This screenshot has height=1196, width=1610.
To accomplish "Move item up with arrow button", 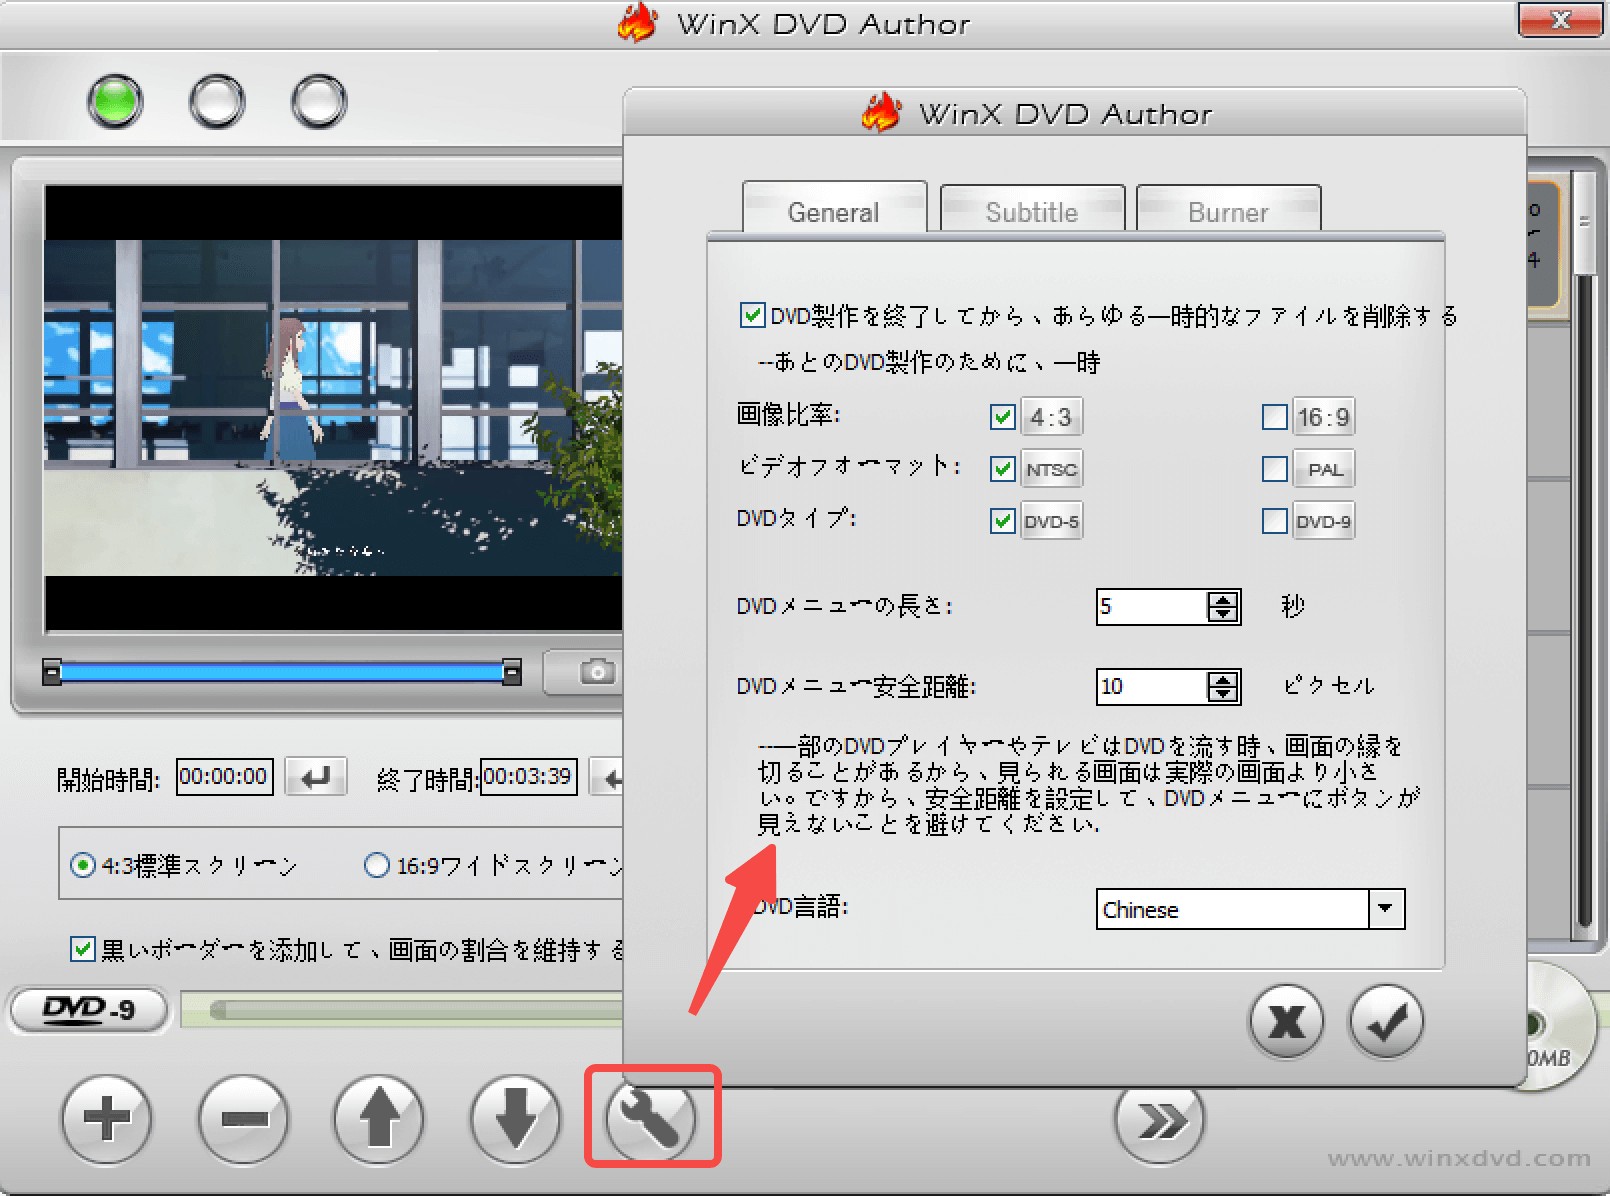I will coord(379,1118).
